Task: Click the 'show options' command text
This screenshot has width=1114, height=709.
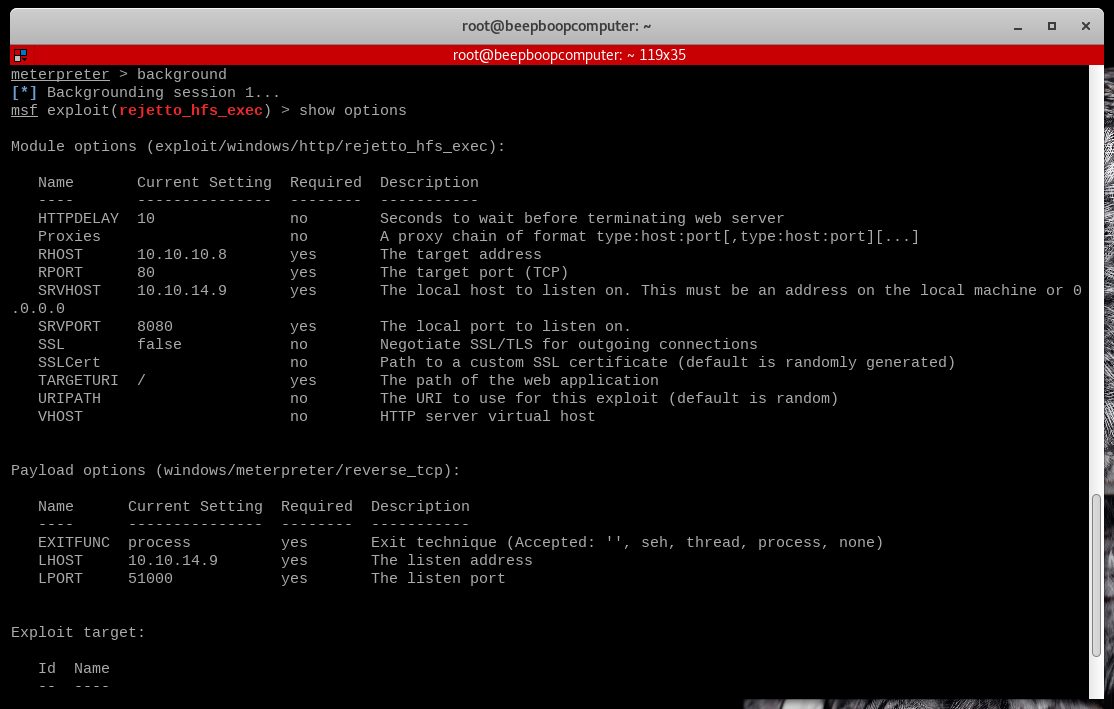Action: (353, 110)
